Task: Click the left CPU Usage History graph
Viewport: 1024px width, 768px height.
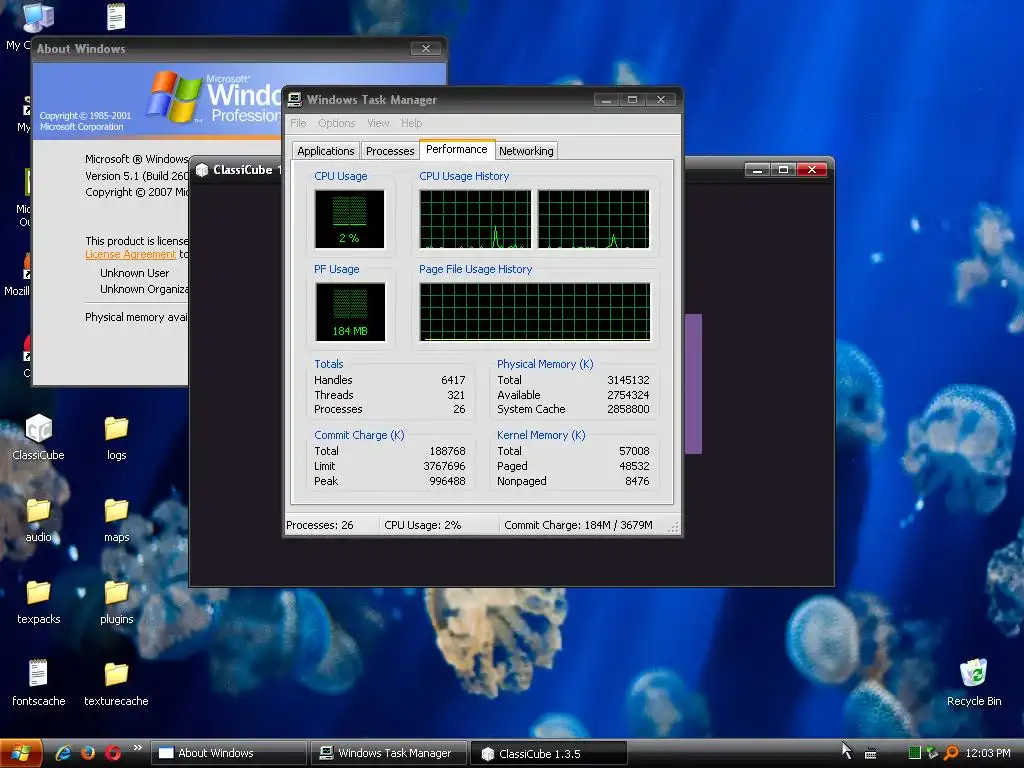Action: [475, 219]
